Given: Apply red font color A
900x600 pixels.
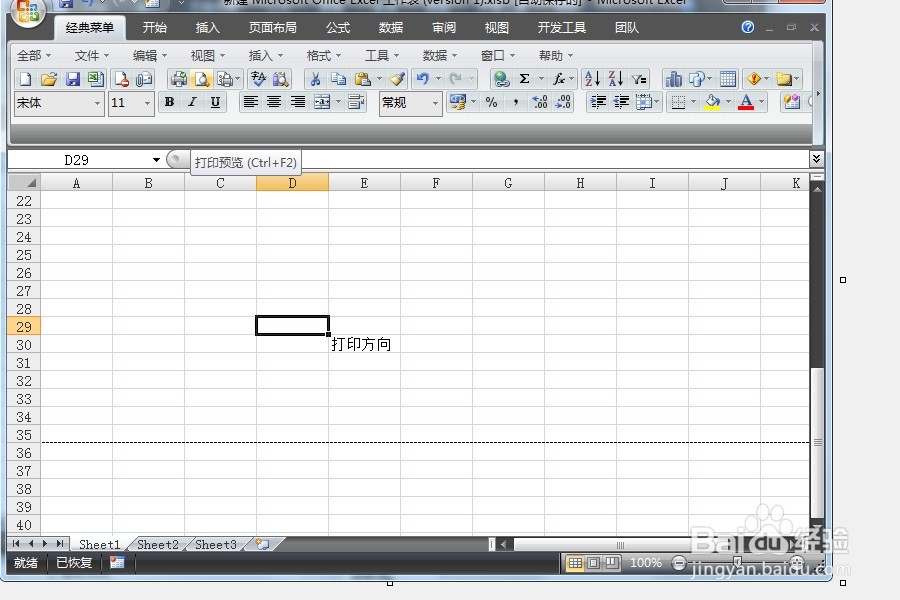Looking at the screenshot, I should [746, 102].
